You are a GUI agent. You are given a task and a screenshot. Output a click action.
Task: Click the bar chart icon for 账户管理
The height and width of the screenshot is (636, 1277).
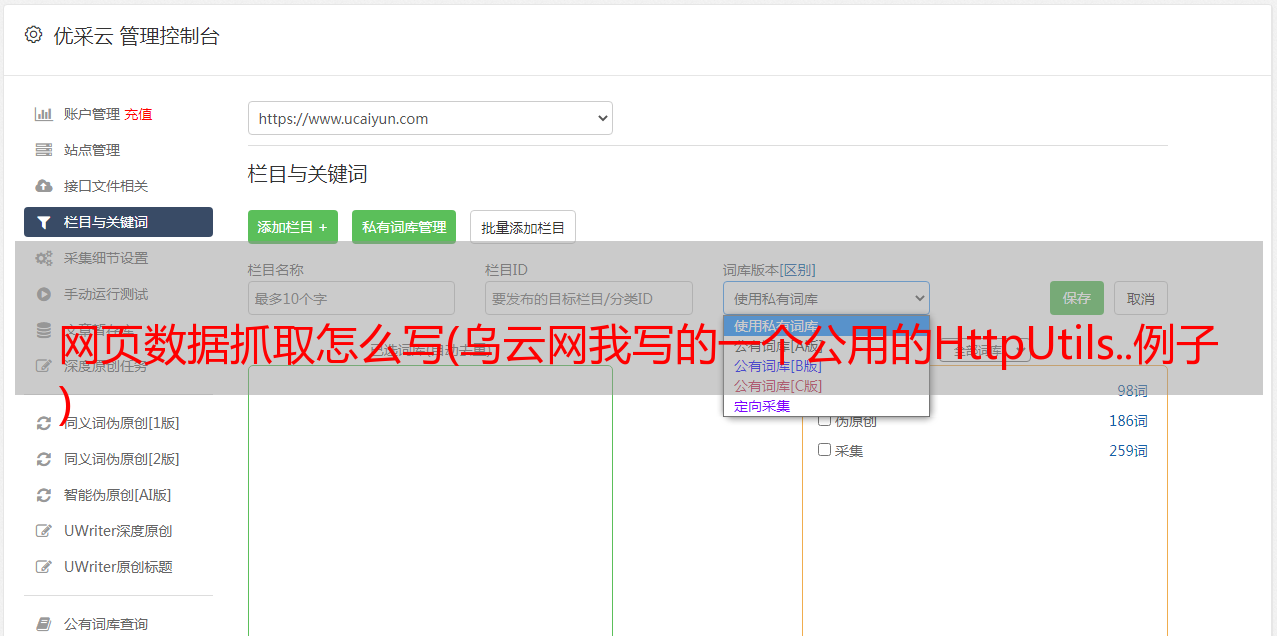point(44,114)
